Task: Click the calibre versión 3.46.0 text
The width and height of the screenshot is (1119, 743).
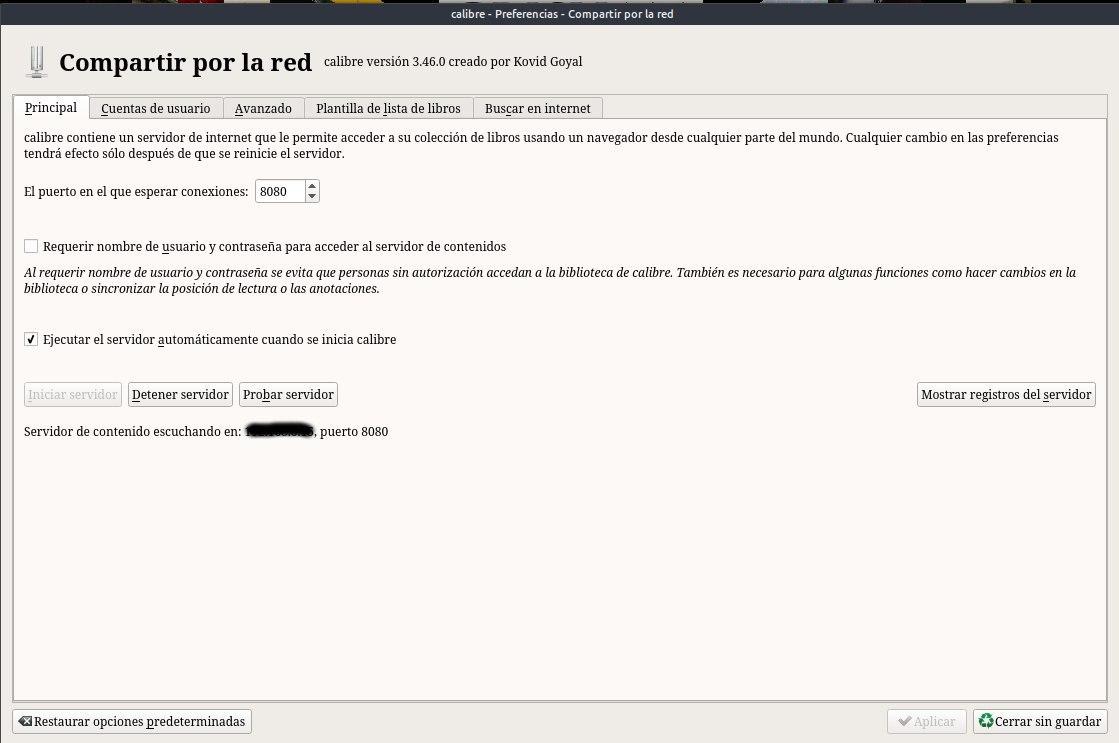Action: click(453, 61)
